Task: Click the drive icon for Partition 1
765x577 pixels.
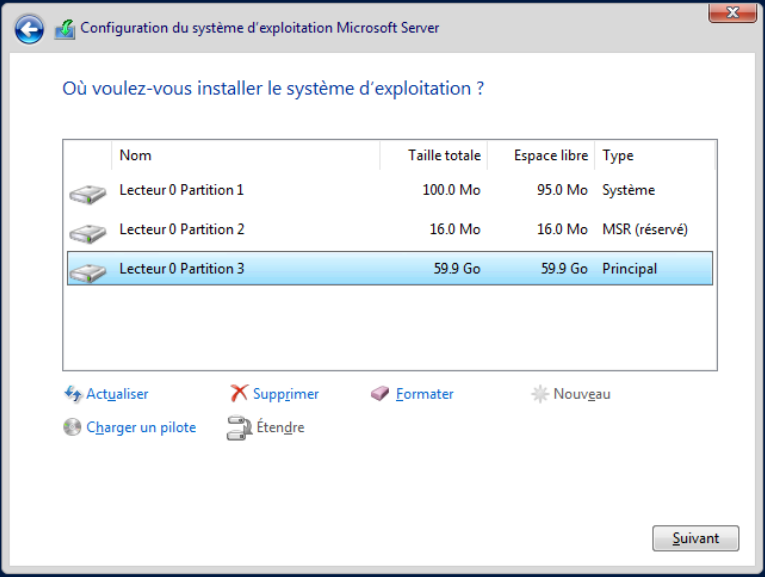Action: pos(88,193)
